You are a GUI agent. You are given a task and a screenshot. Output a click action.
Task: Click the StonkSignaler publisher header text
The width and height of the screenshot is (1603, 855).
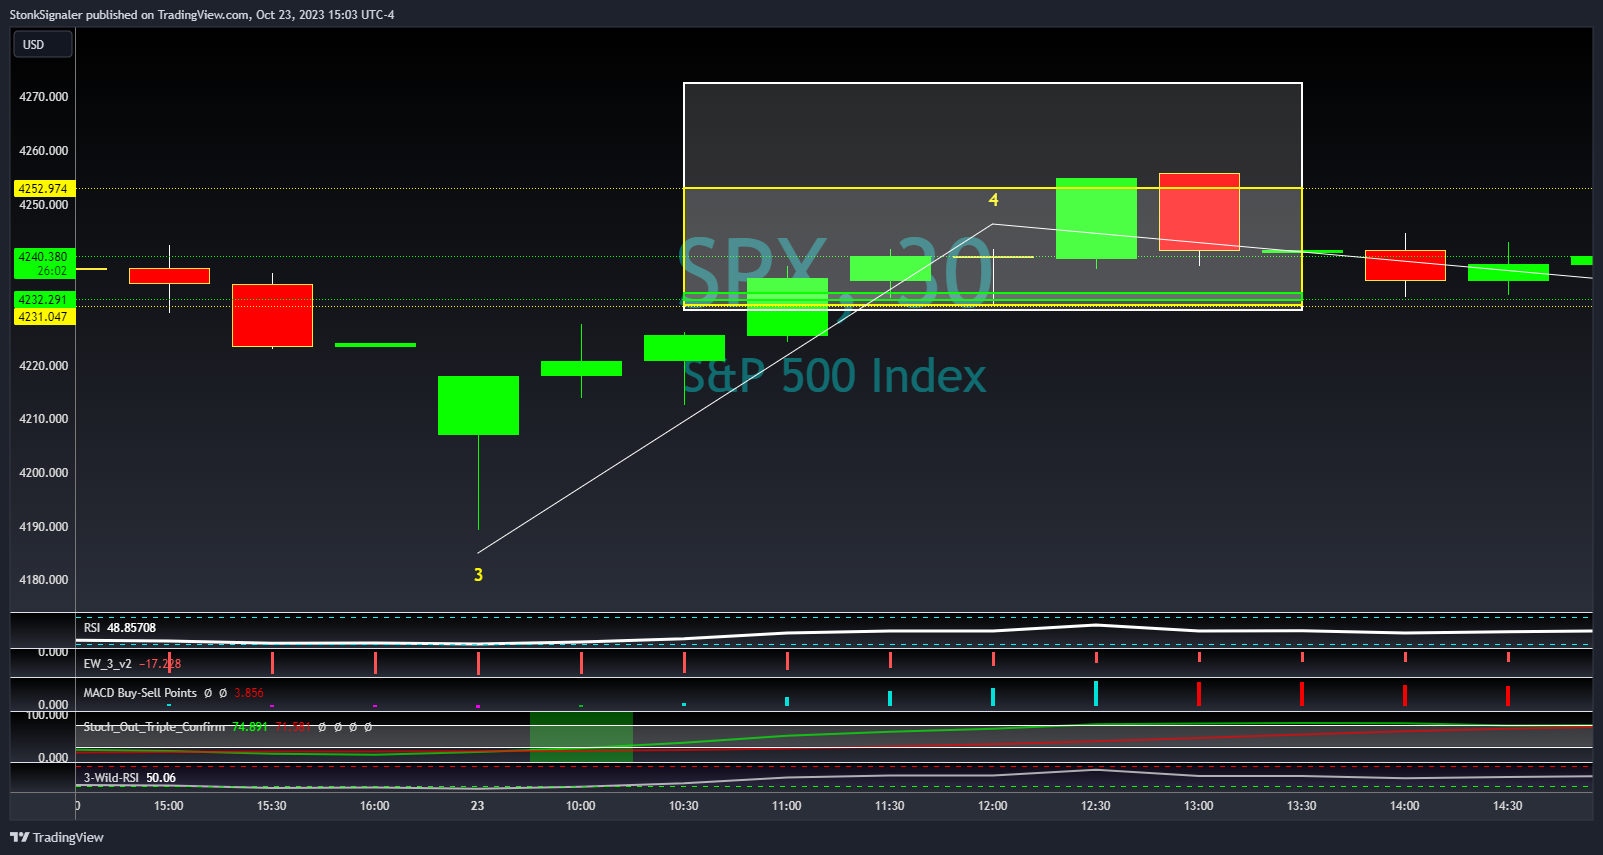pyautogui.click(x=202, y=15)
